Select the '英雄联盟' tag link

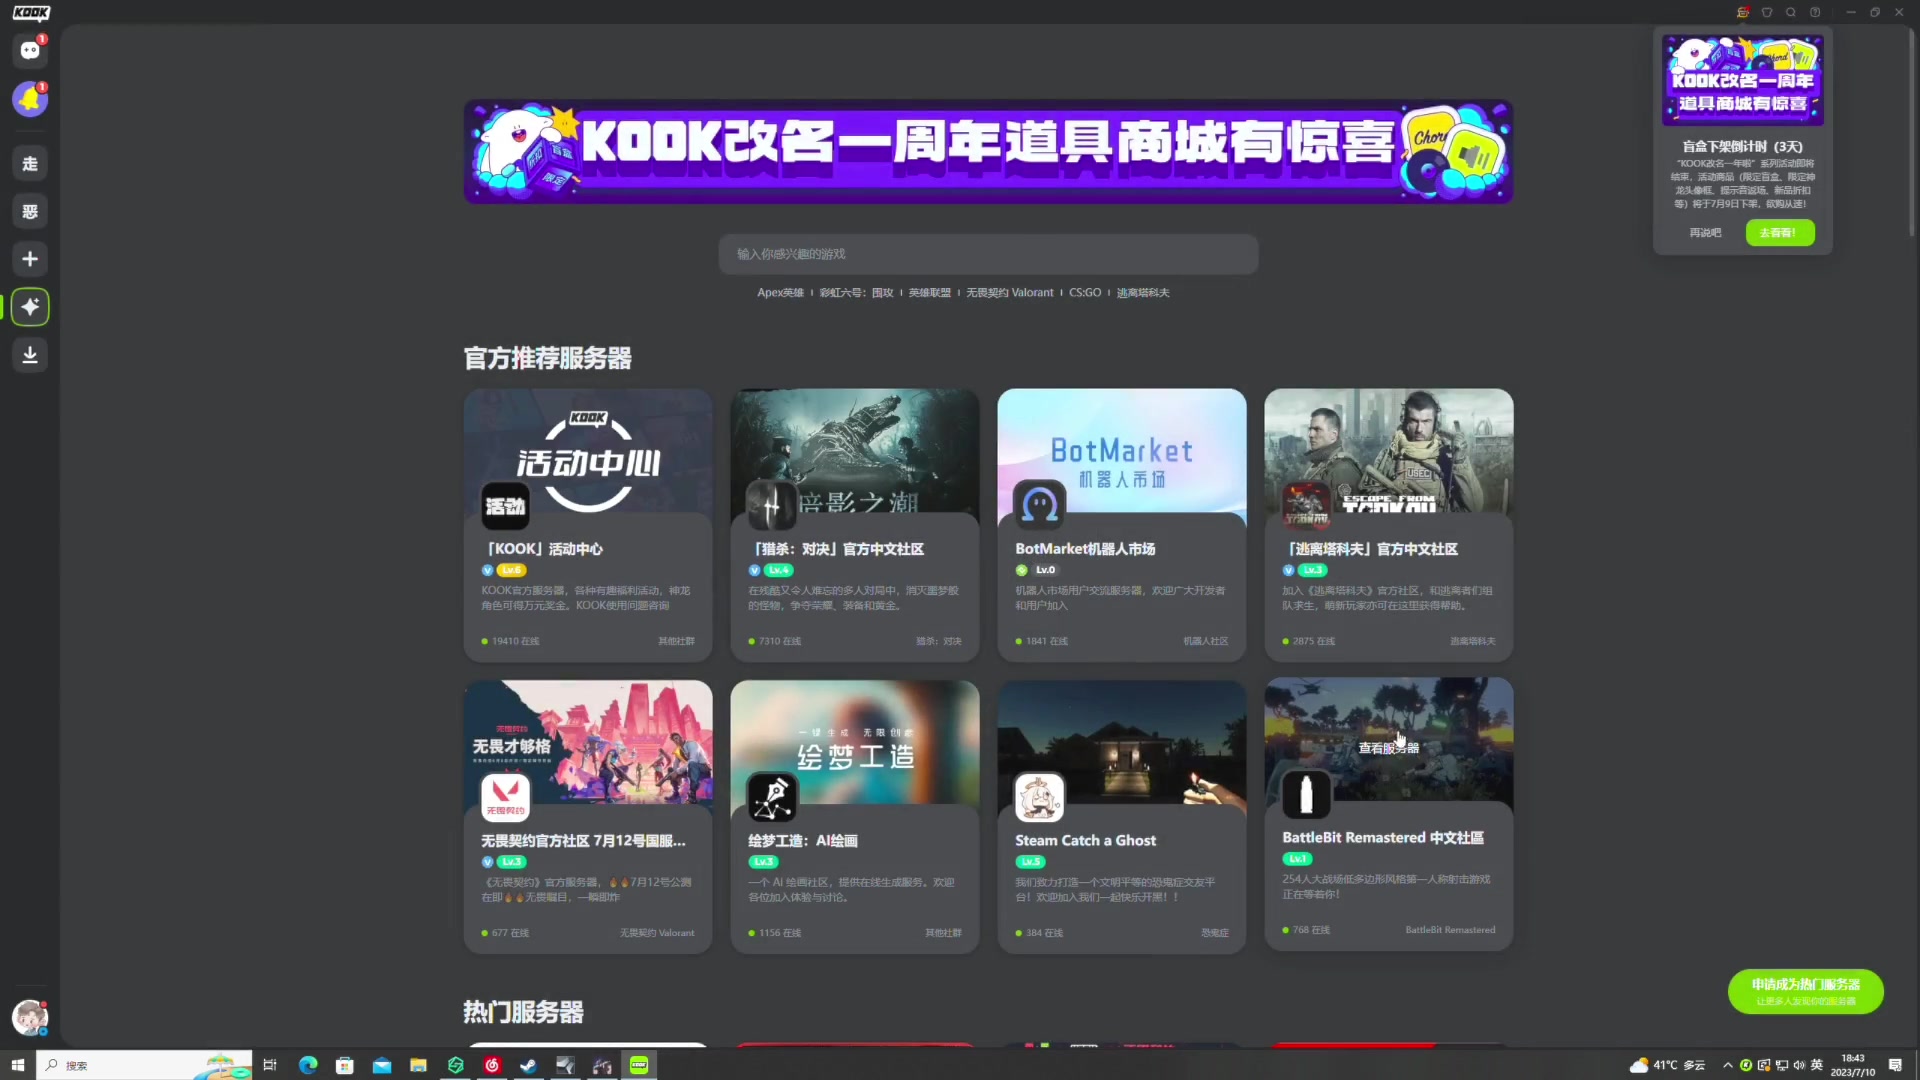[929, 293]
